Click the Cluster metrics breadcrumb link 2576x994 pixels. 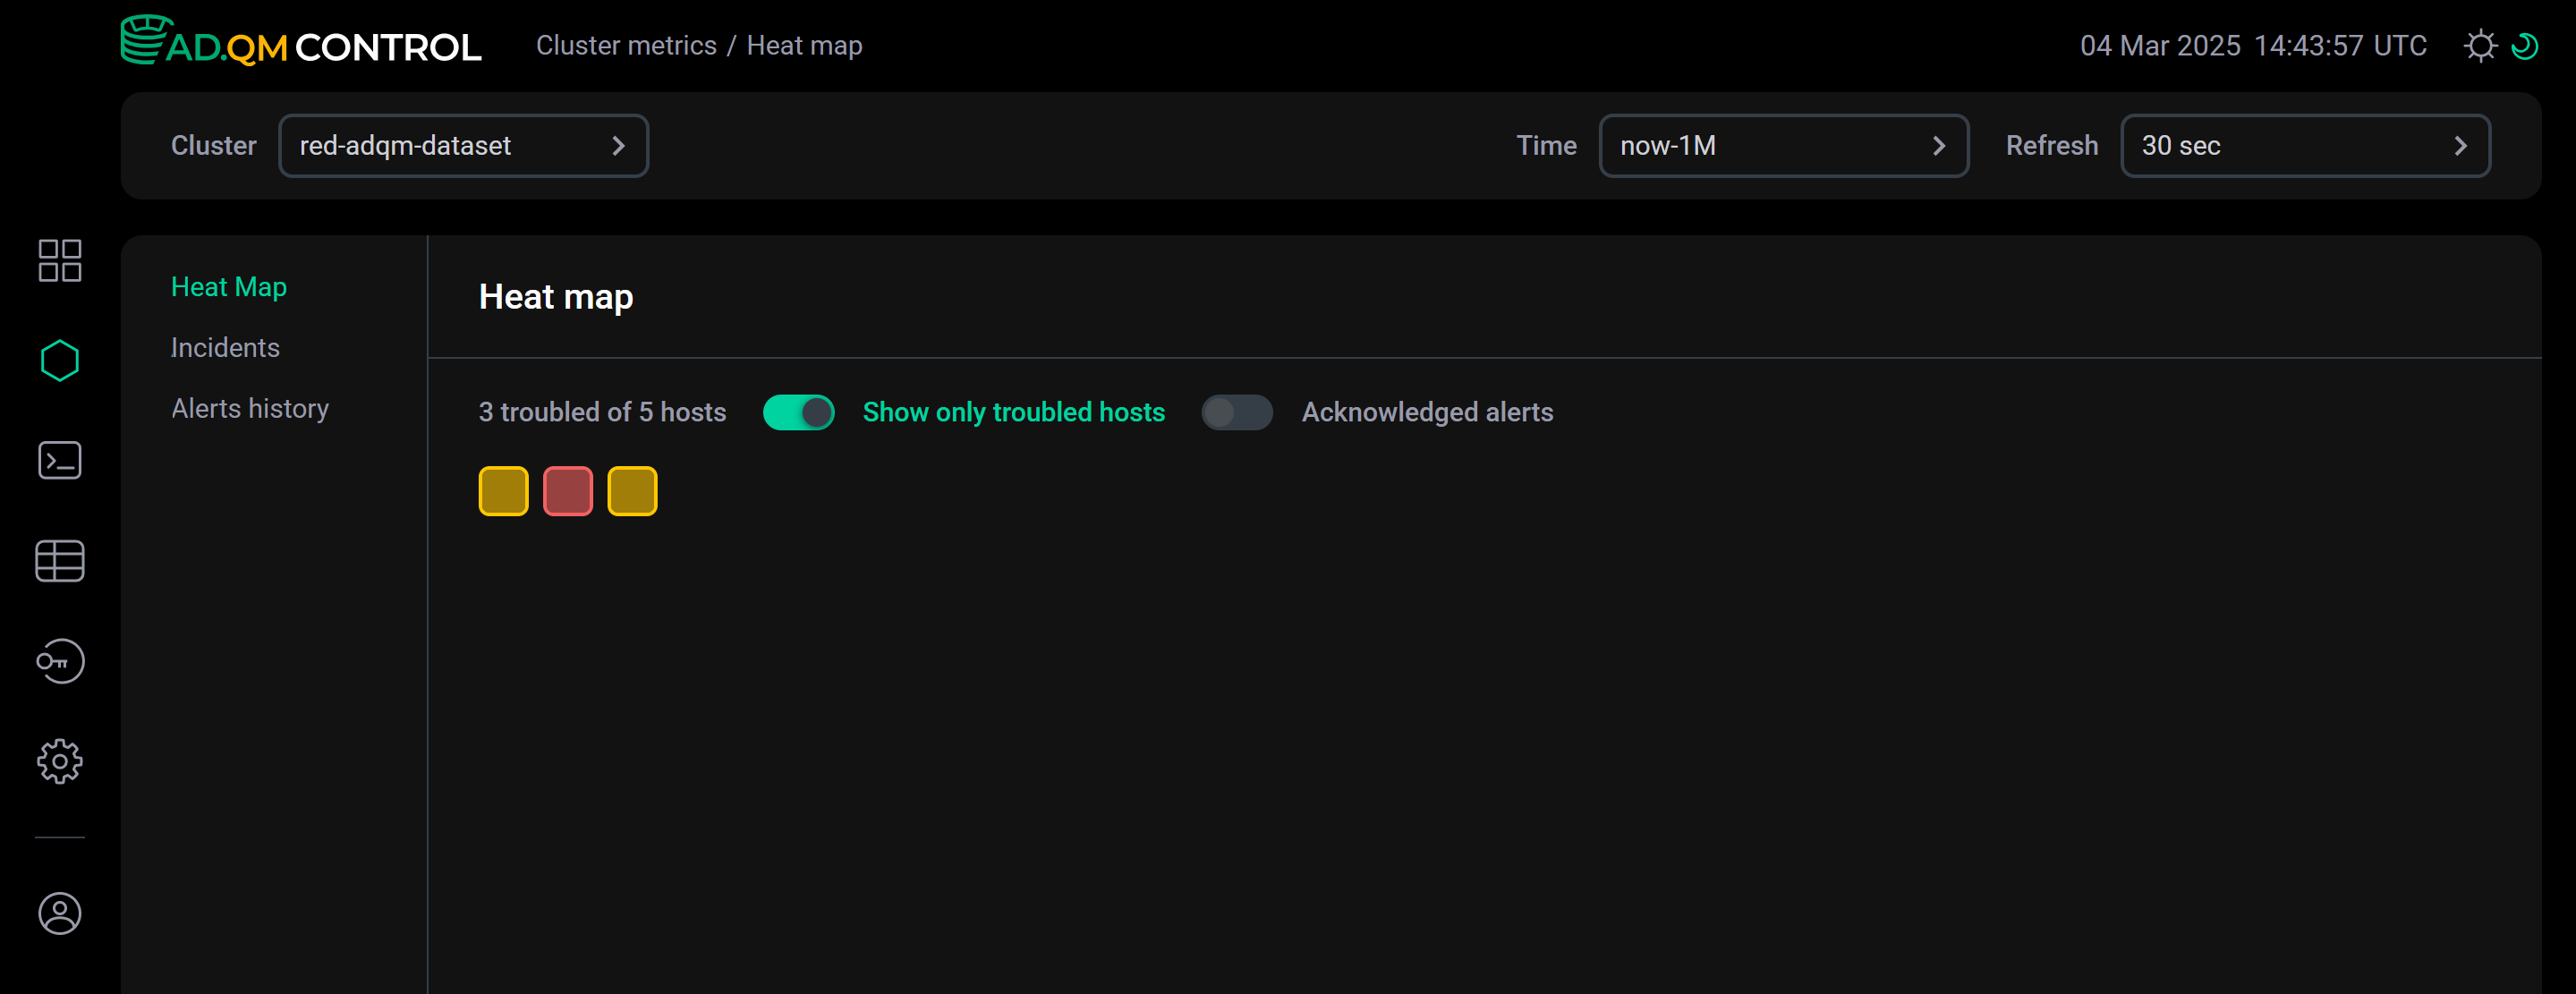click(626, 46)
